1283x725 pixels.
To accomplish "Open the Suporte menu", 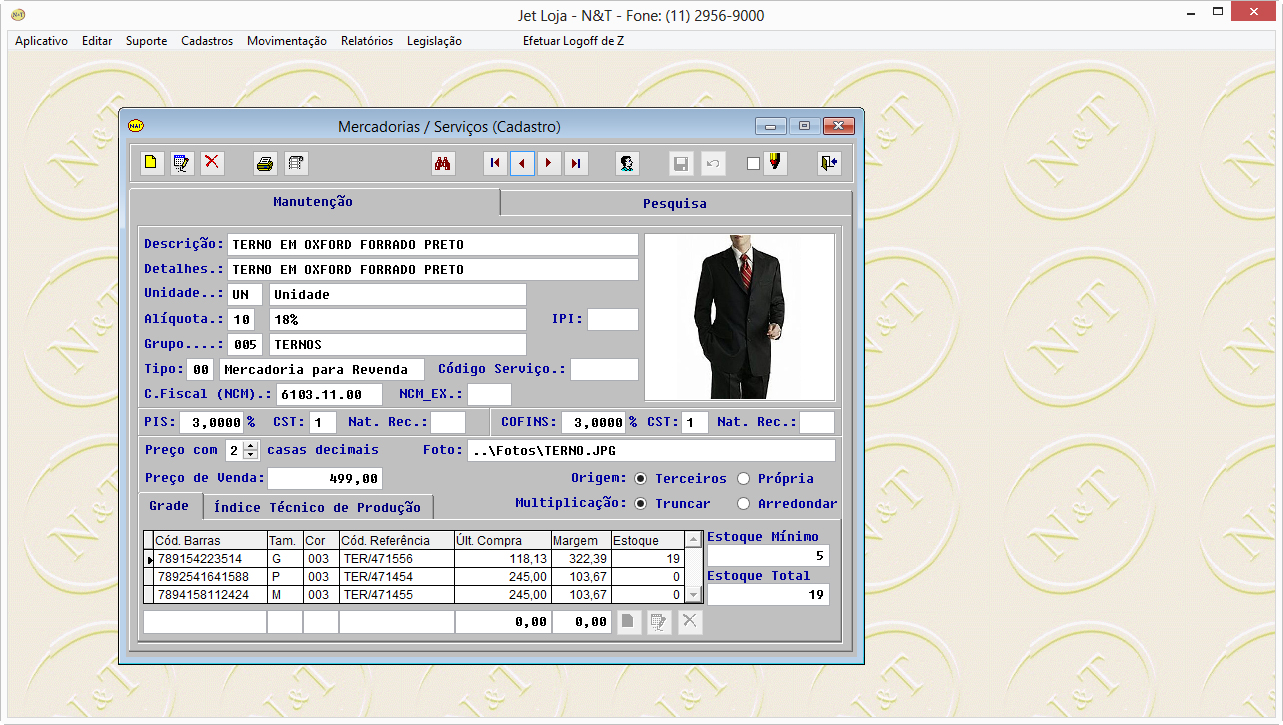I will pyautogui.click(x=147, y=41).
